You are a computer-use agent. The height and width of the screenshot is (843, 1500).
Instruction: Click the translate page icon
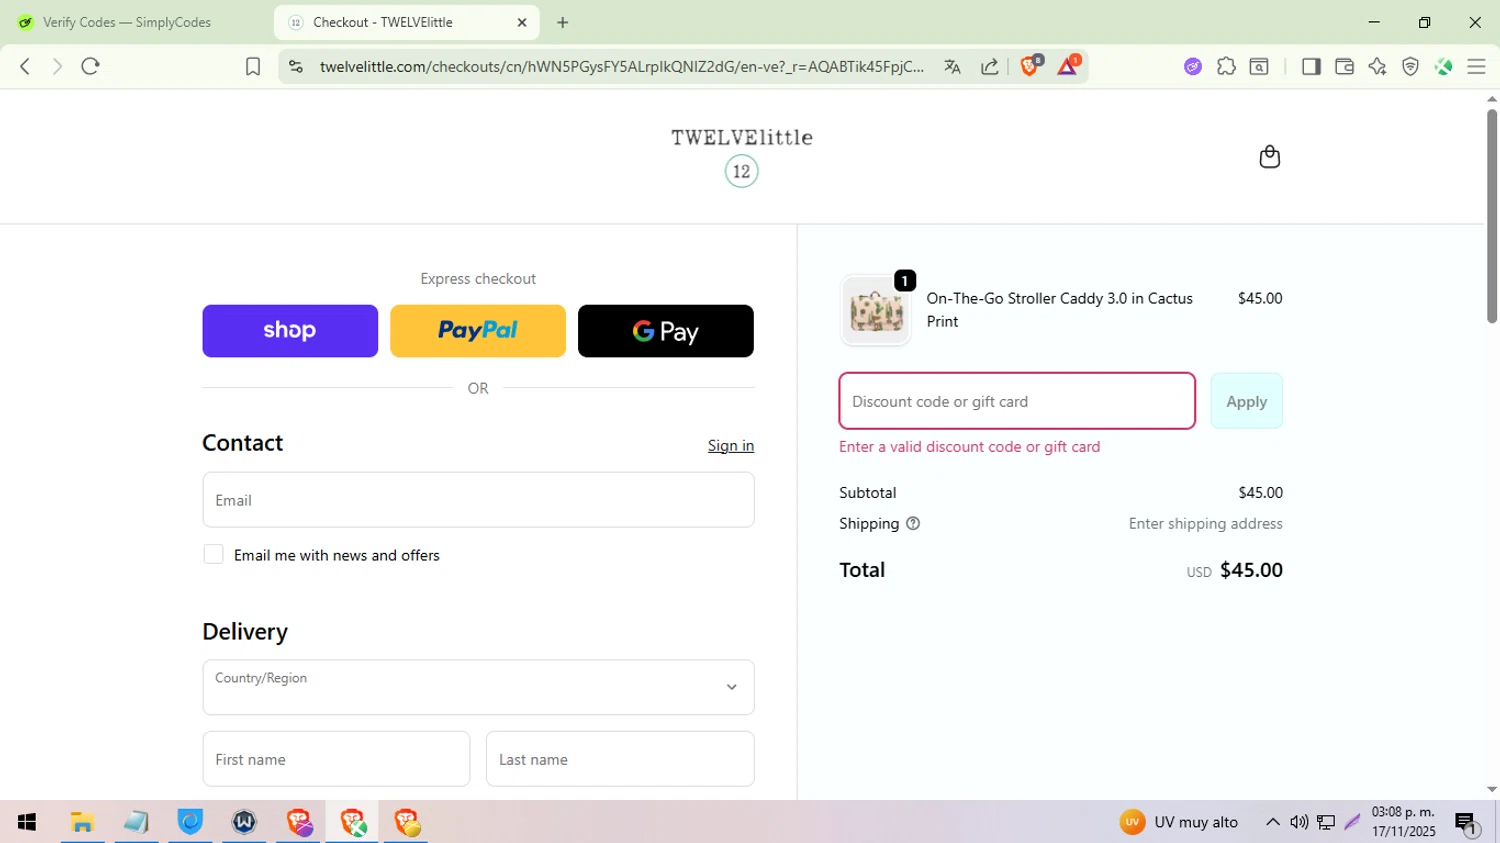952,67
